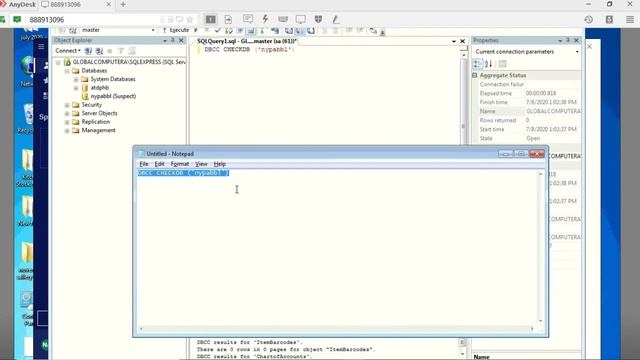Select the nypabbl (Suspect) database

click(113, 96)
